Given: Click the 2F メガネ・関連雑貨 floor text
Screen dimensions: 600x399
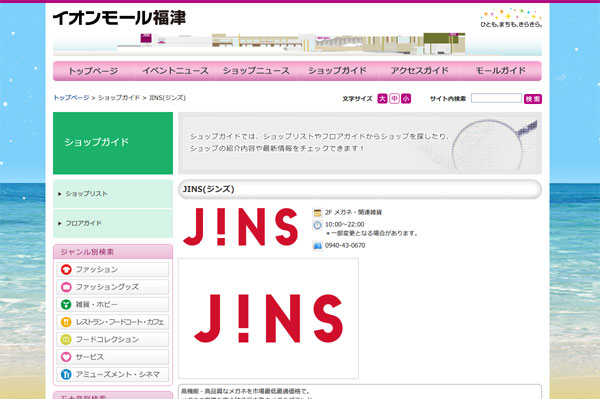Looking at the screenshot, I should click(353, 212).
